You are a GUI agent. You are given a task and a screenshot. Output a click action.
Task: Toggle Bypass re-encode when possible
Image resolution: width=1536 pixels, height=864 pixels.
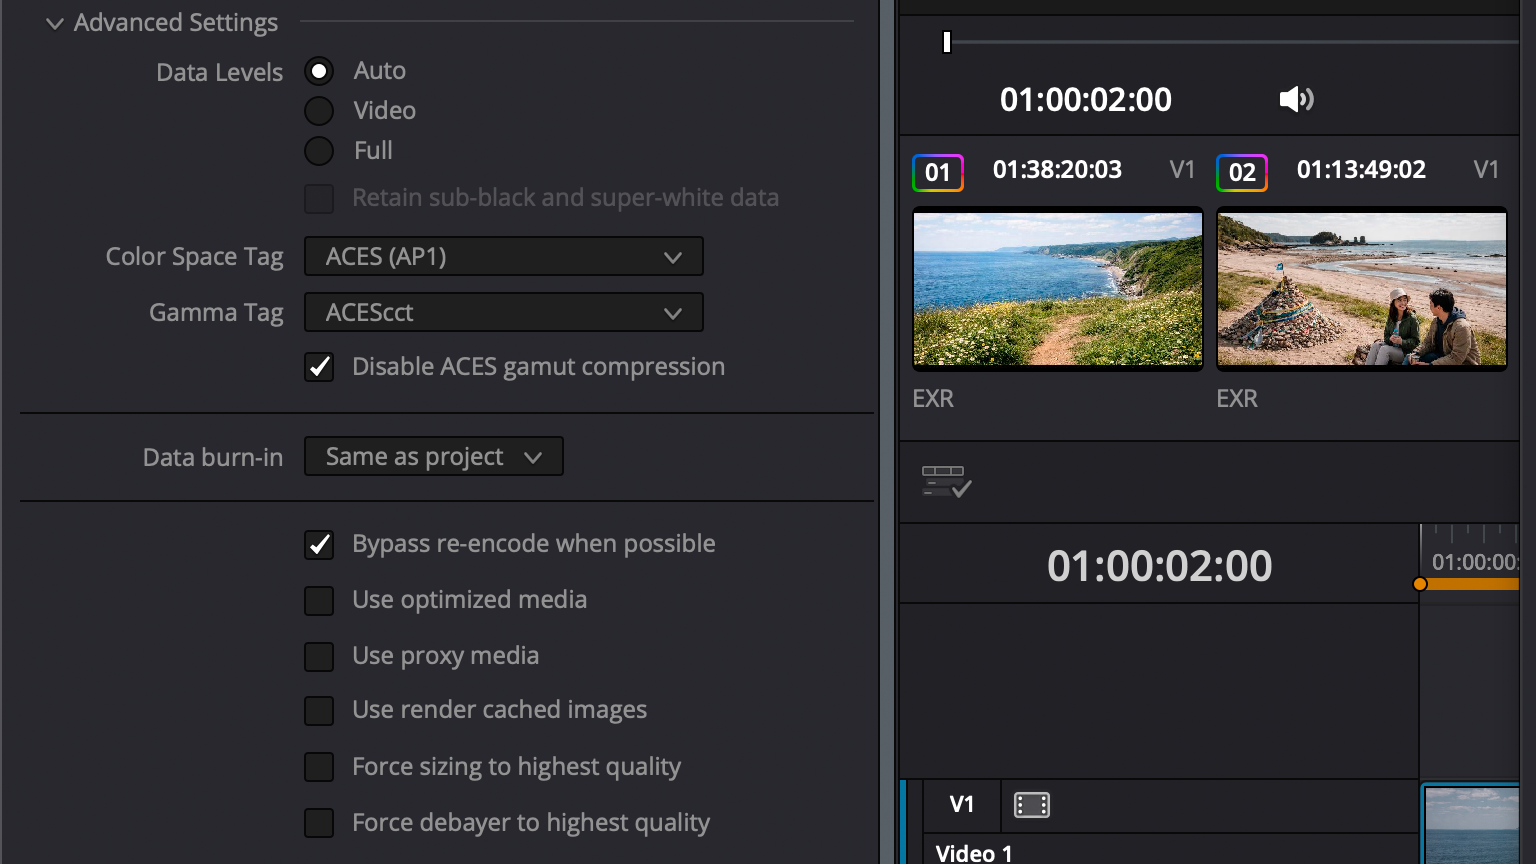(319, 544)
